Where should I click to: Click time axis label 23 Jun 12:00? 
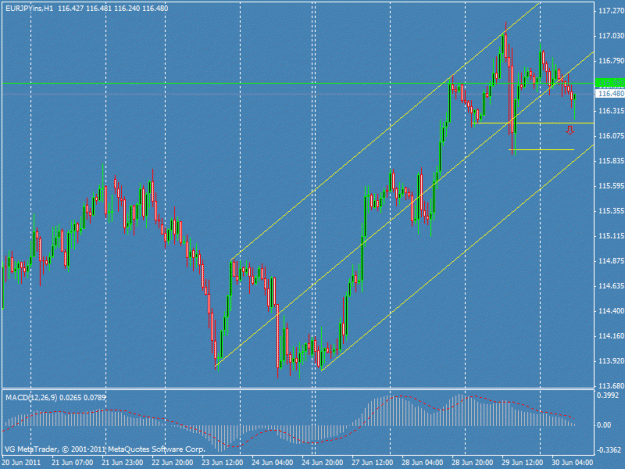pos(222,463)
